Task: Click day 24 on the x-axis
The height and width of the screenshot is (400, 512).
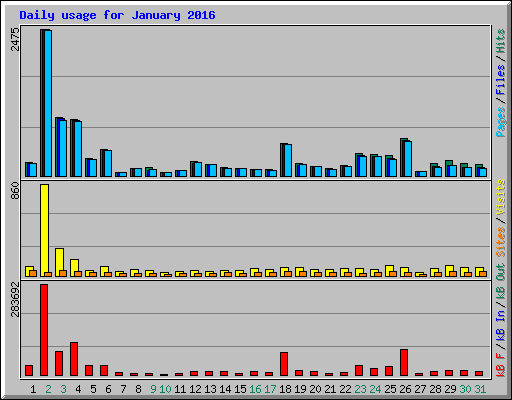Action: [x=375, y=389]
